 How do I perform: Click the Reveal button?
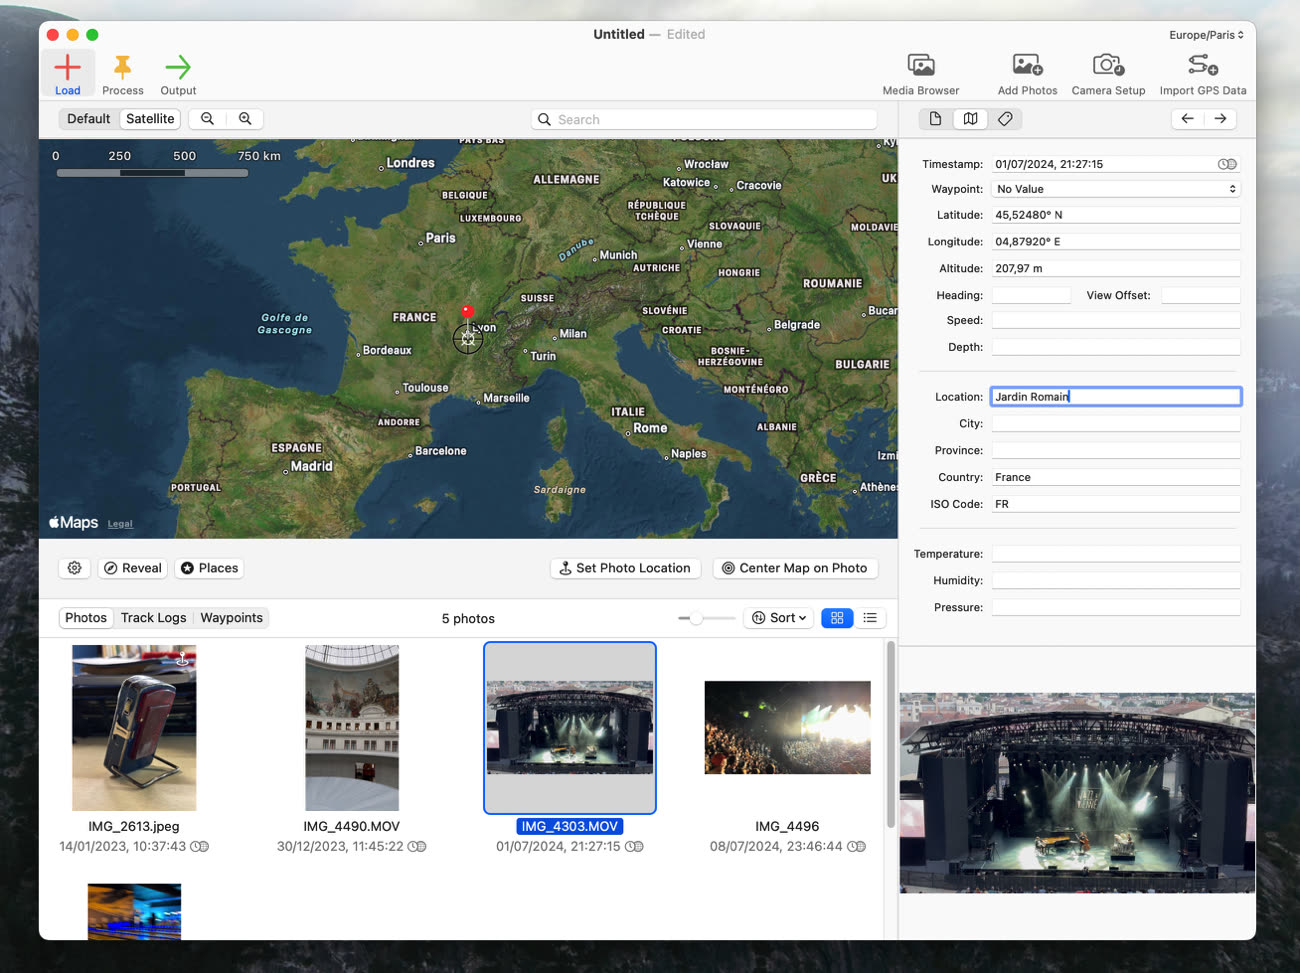(x=133, y=568)
